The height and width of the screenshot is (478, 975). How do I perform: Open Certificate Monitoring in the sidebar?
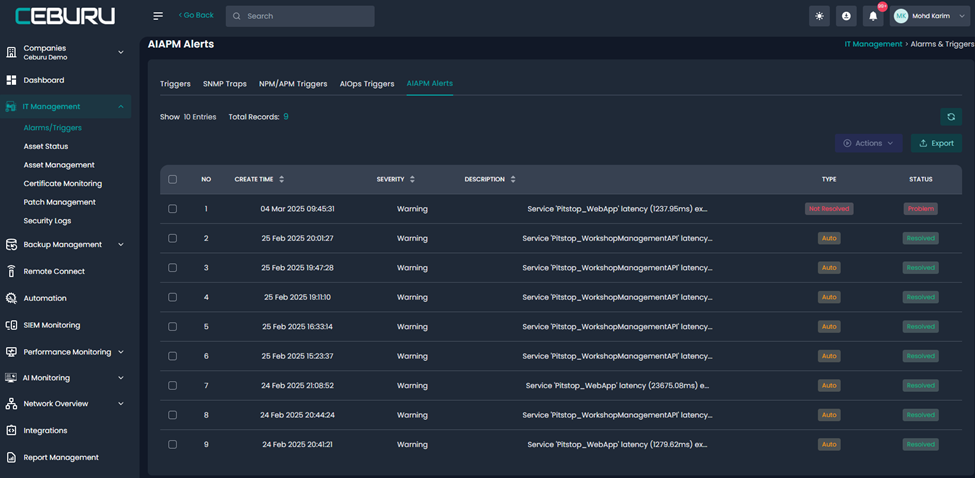click(63, 184)
